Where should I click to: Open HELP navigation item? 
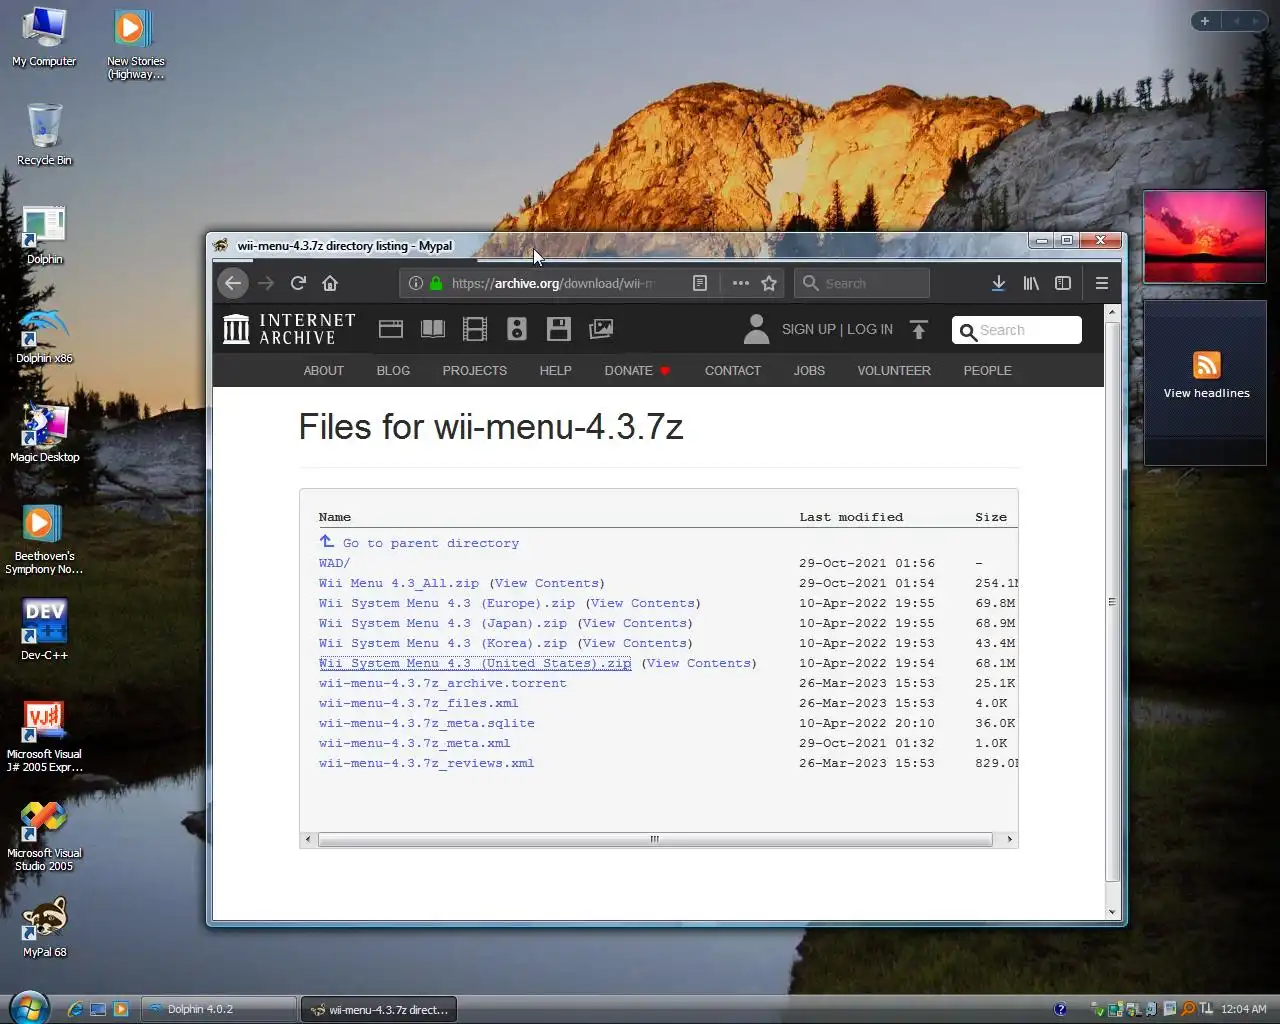click(x=556, y=370)
